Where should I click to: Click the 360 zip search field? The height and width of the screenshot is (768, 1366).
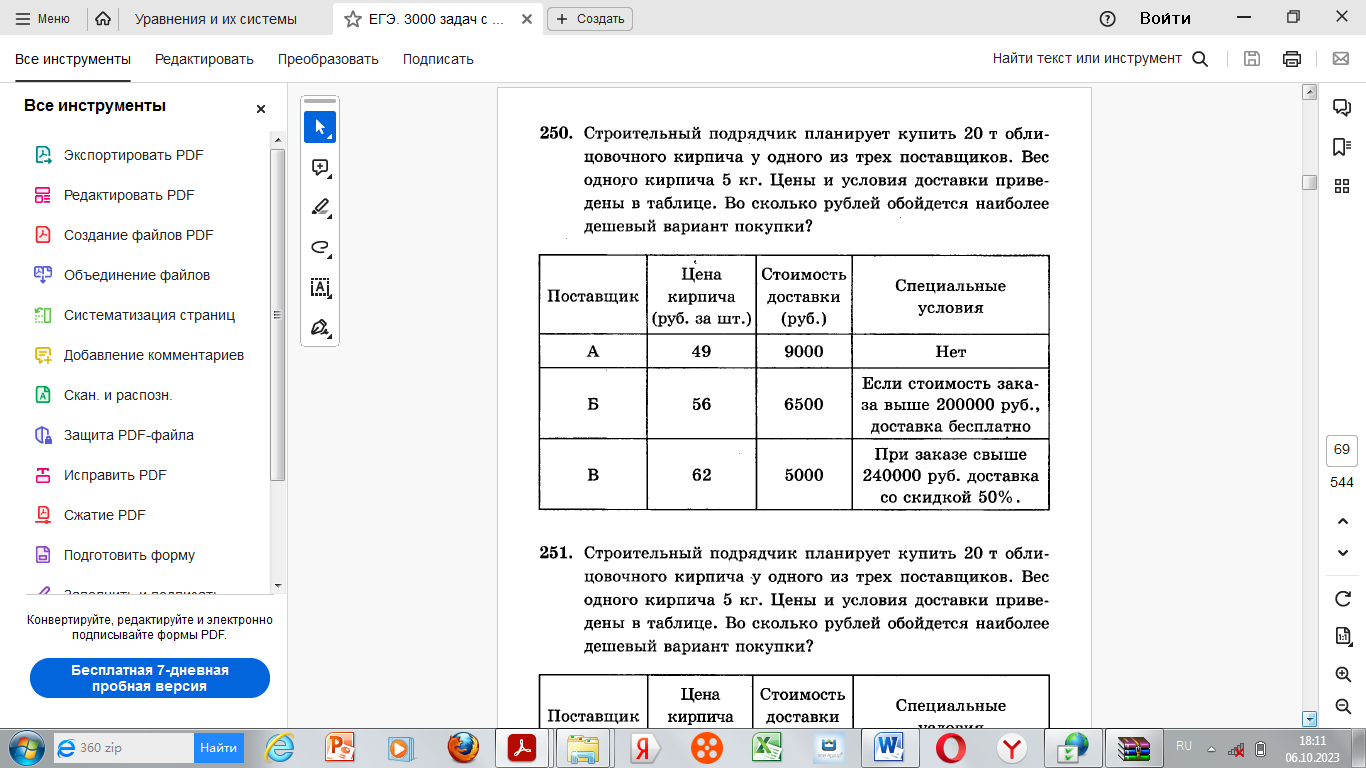pyautogui.click(x=124, y=747)
